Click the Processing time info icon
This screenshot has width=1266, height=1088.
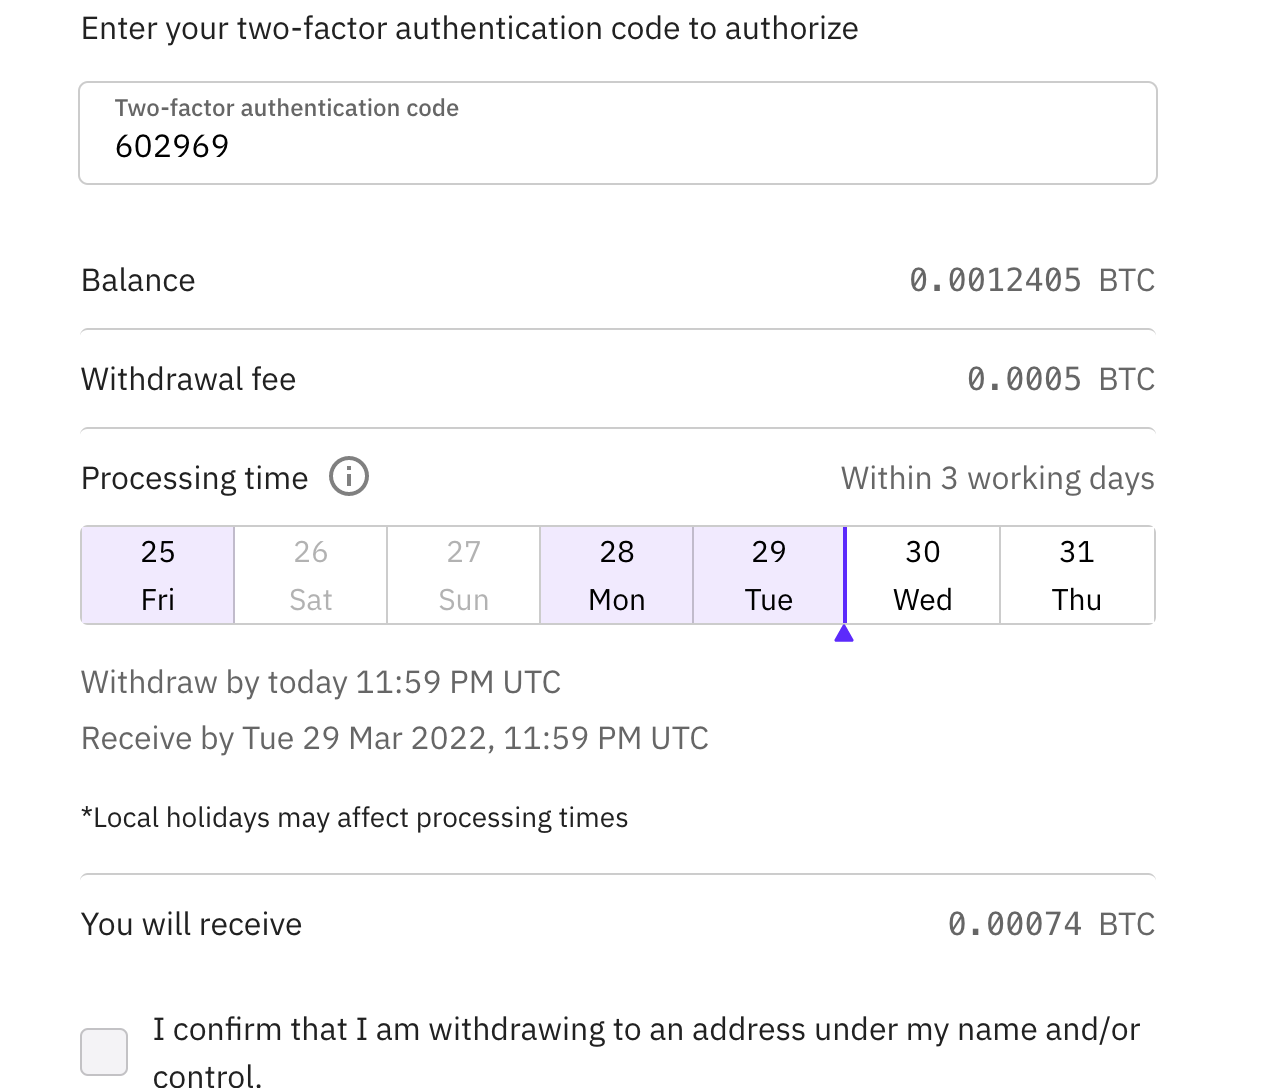click(x=349, y=477)
